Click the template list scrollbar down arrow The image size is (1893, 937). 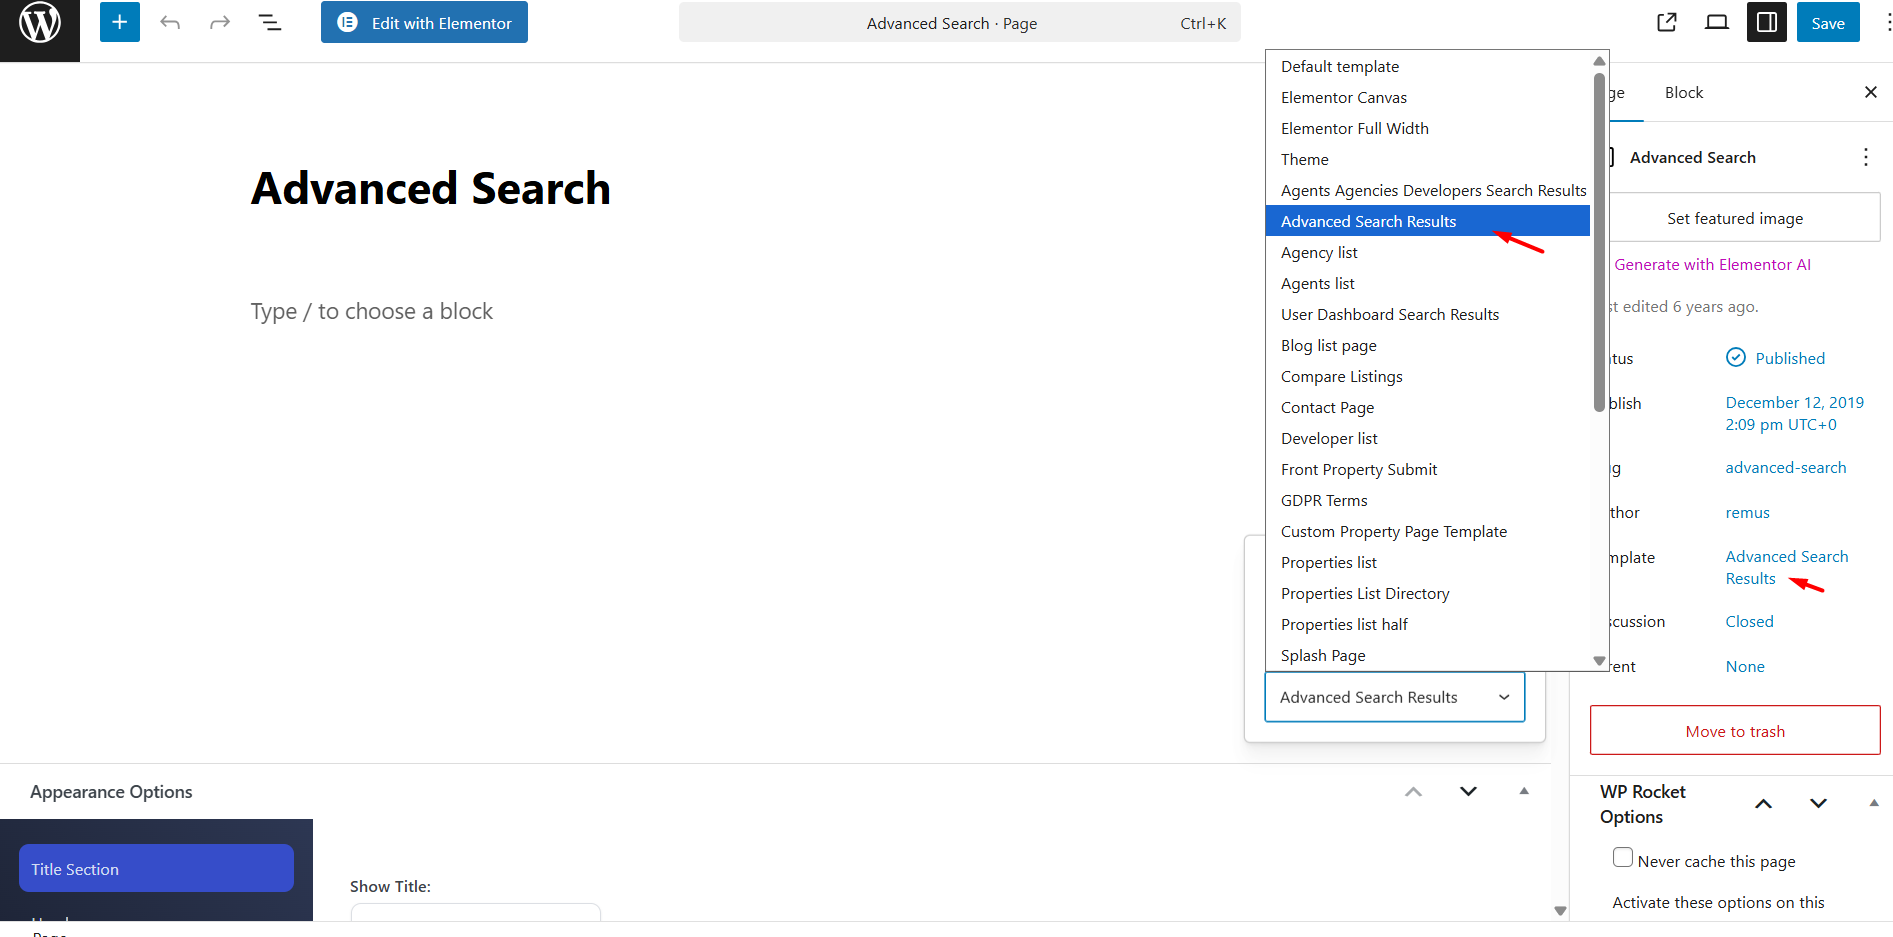[x=1599, y=661]
